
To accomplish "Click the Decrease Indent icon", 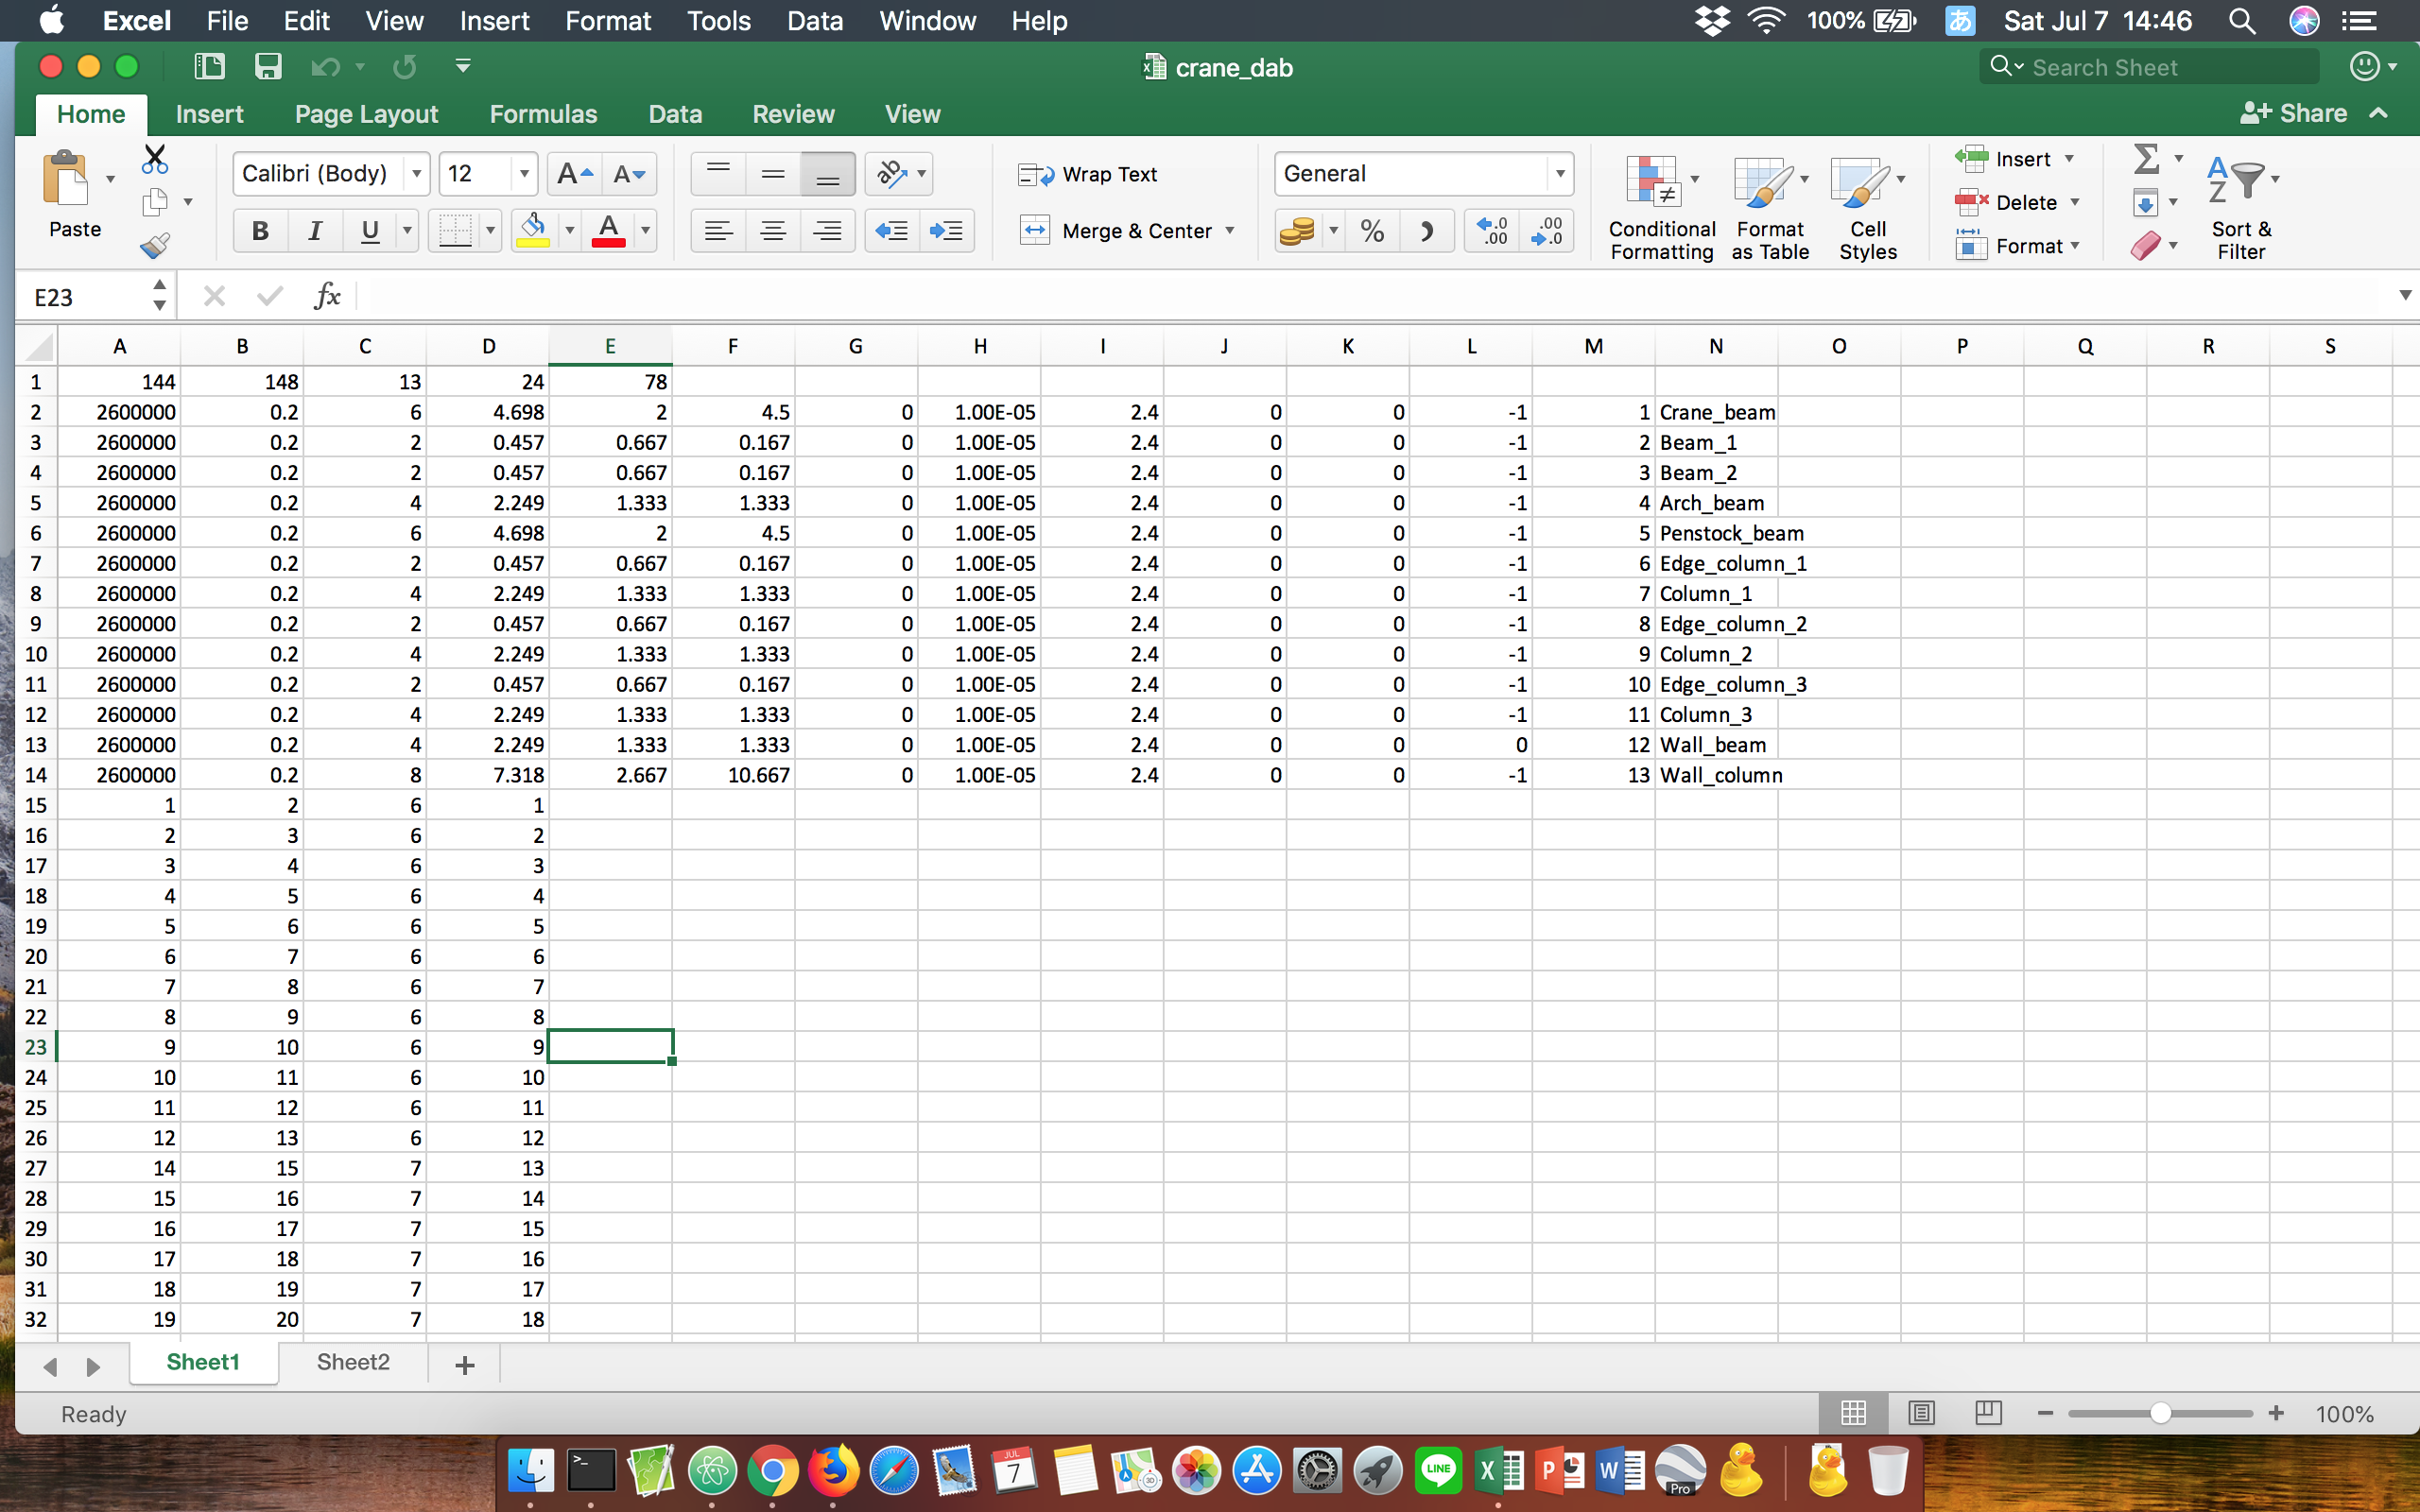I will coord(891,231).
